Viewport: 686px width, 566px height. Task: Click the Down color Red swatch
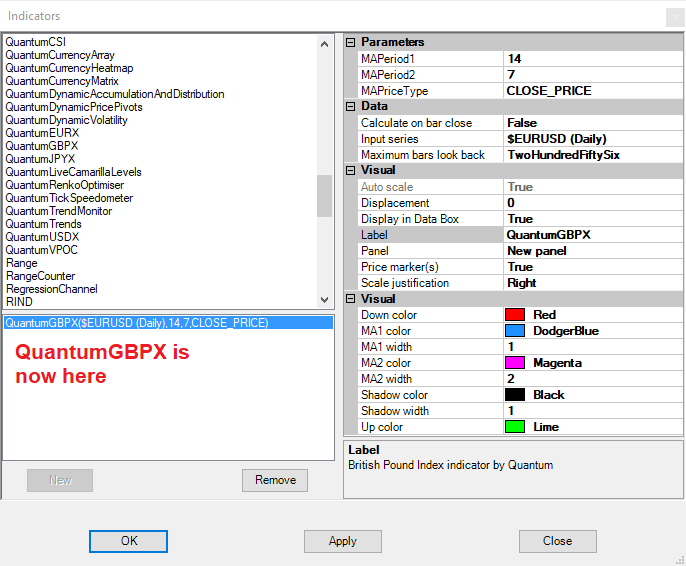coord(515,315)
